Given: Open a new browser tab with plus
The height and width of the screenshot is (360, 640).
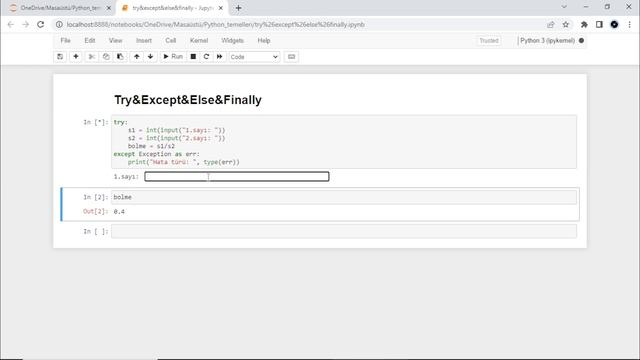Looking at the screenshot, I should pos(238,8).
